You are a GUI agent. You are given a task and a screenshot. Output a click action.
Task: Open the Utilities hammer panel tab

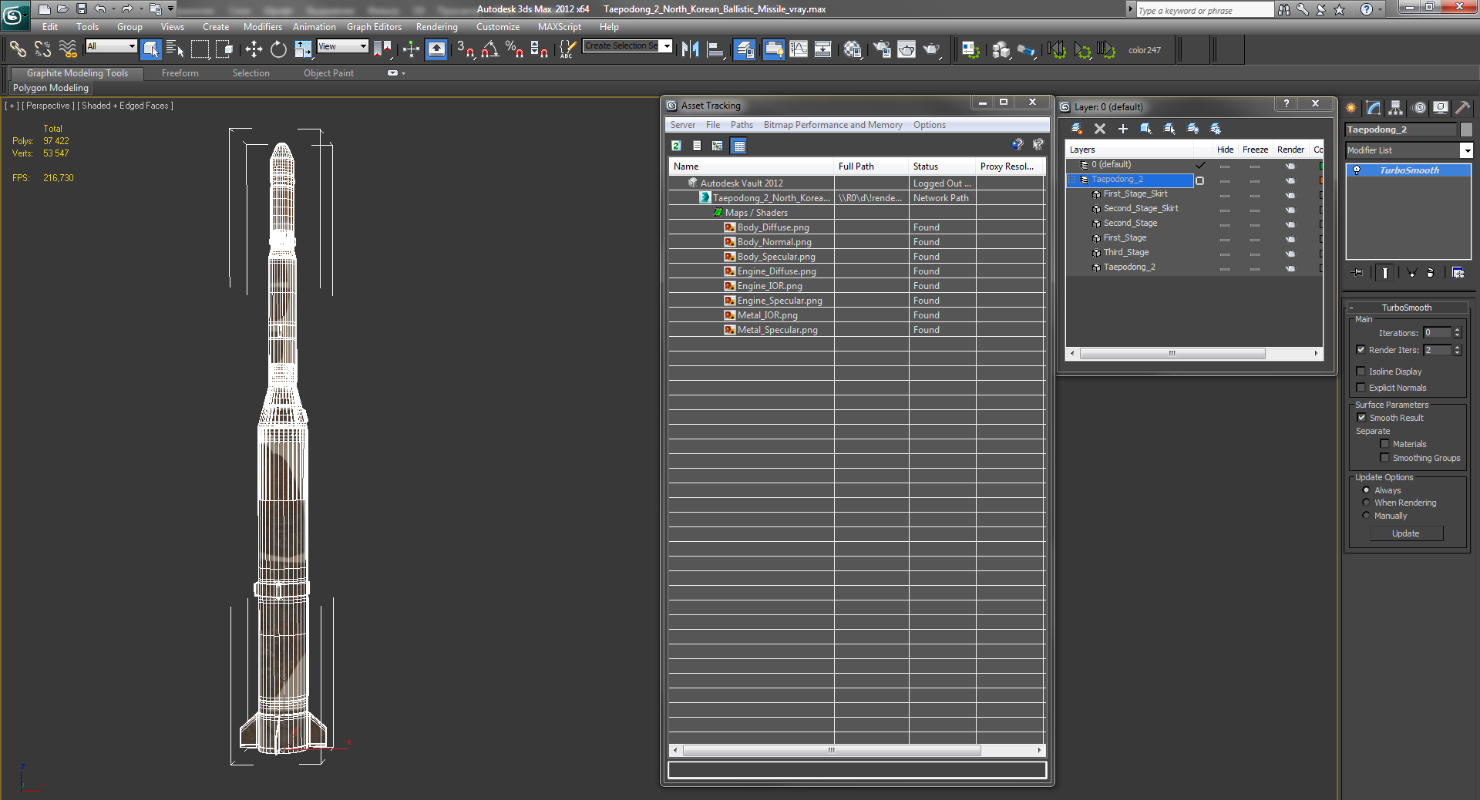[1462, 108]
